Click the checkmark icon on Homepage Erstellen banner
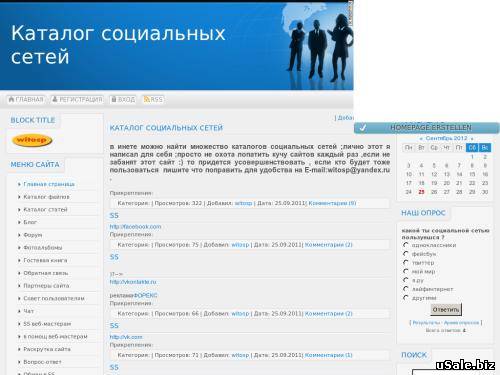This screenshot has height=375, width=500. click(x=363, y=128)
